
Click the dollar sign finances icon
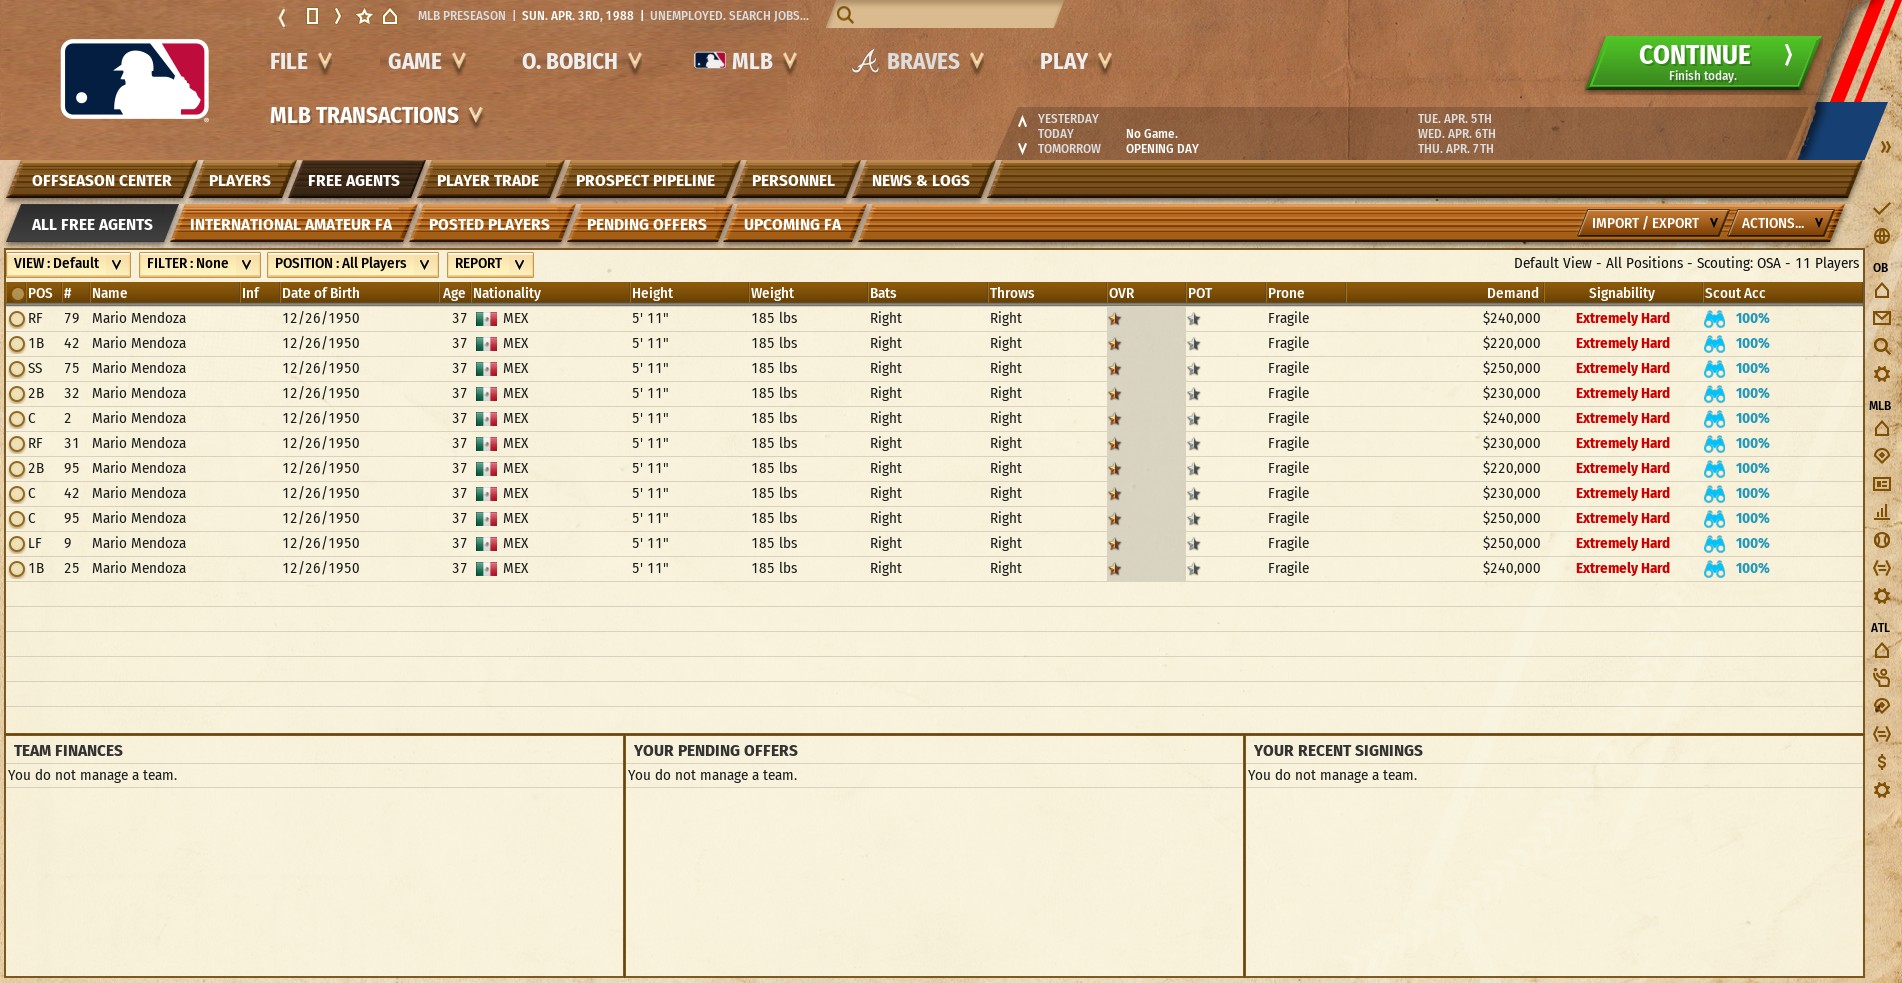click(x=1881, y=762)
